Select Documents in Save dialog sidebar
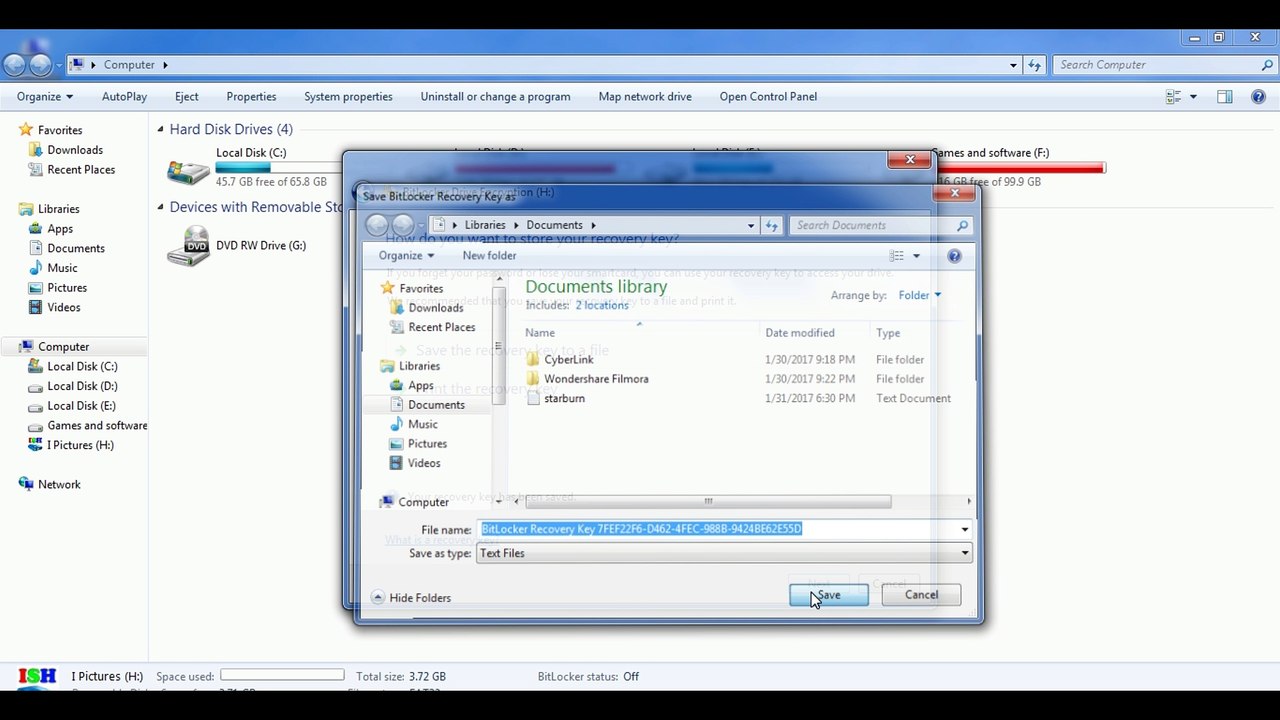This screenshot has height=720, width=1280. click(436, 405)
